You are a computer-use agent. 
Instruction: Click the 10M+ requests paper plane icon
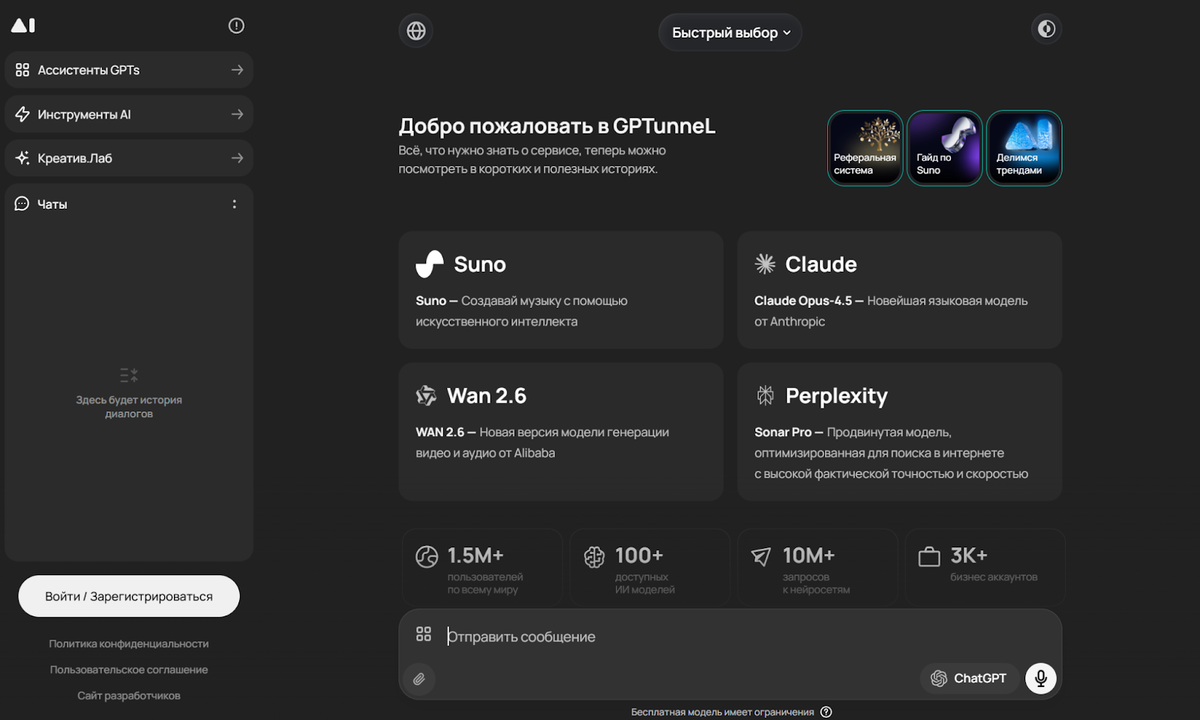762,557
